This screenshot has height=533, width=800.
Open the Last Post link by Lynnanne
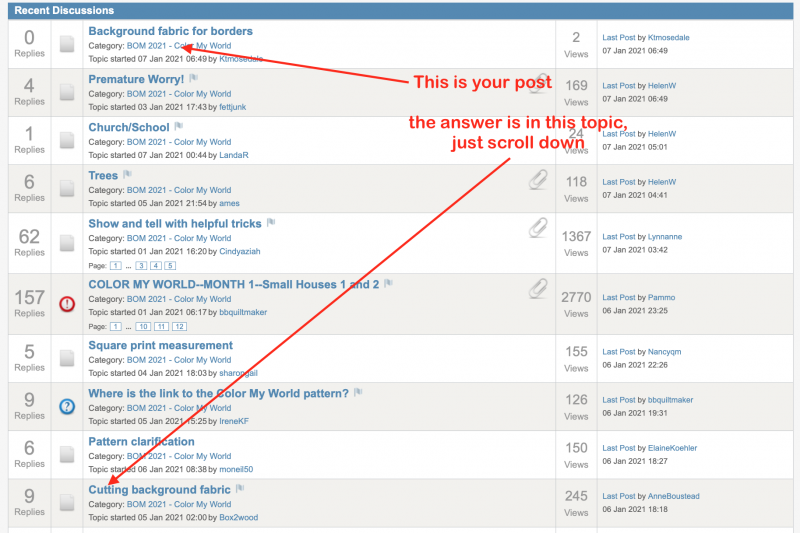[619, 237]
